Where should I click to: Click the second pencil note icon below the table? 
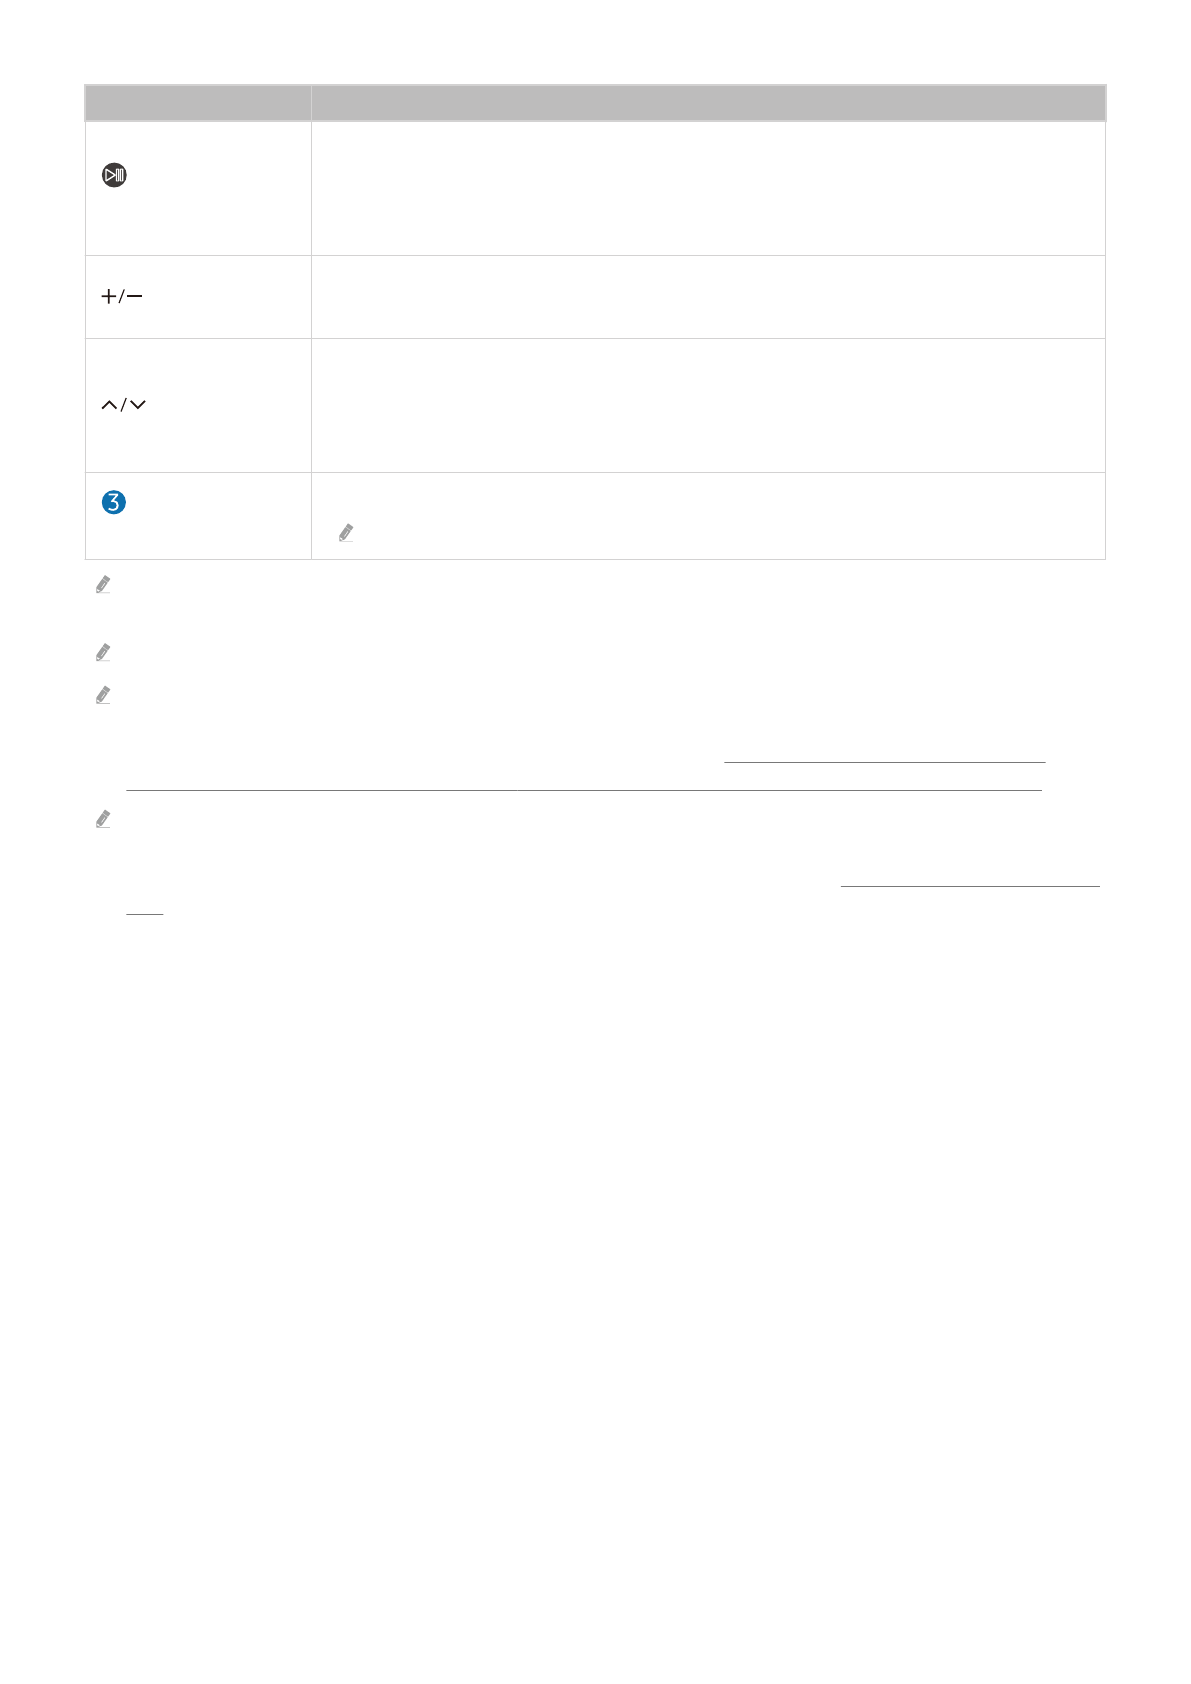[103, 652]
